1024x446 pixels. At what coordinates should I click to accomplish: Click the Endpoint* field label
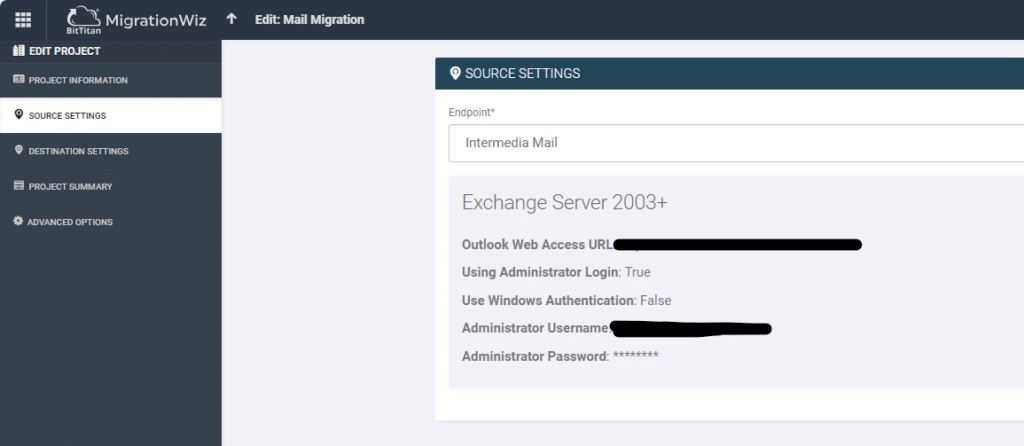472,112
